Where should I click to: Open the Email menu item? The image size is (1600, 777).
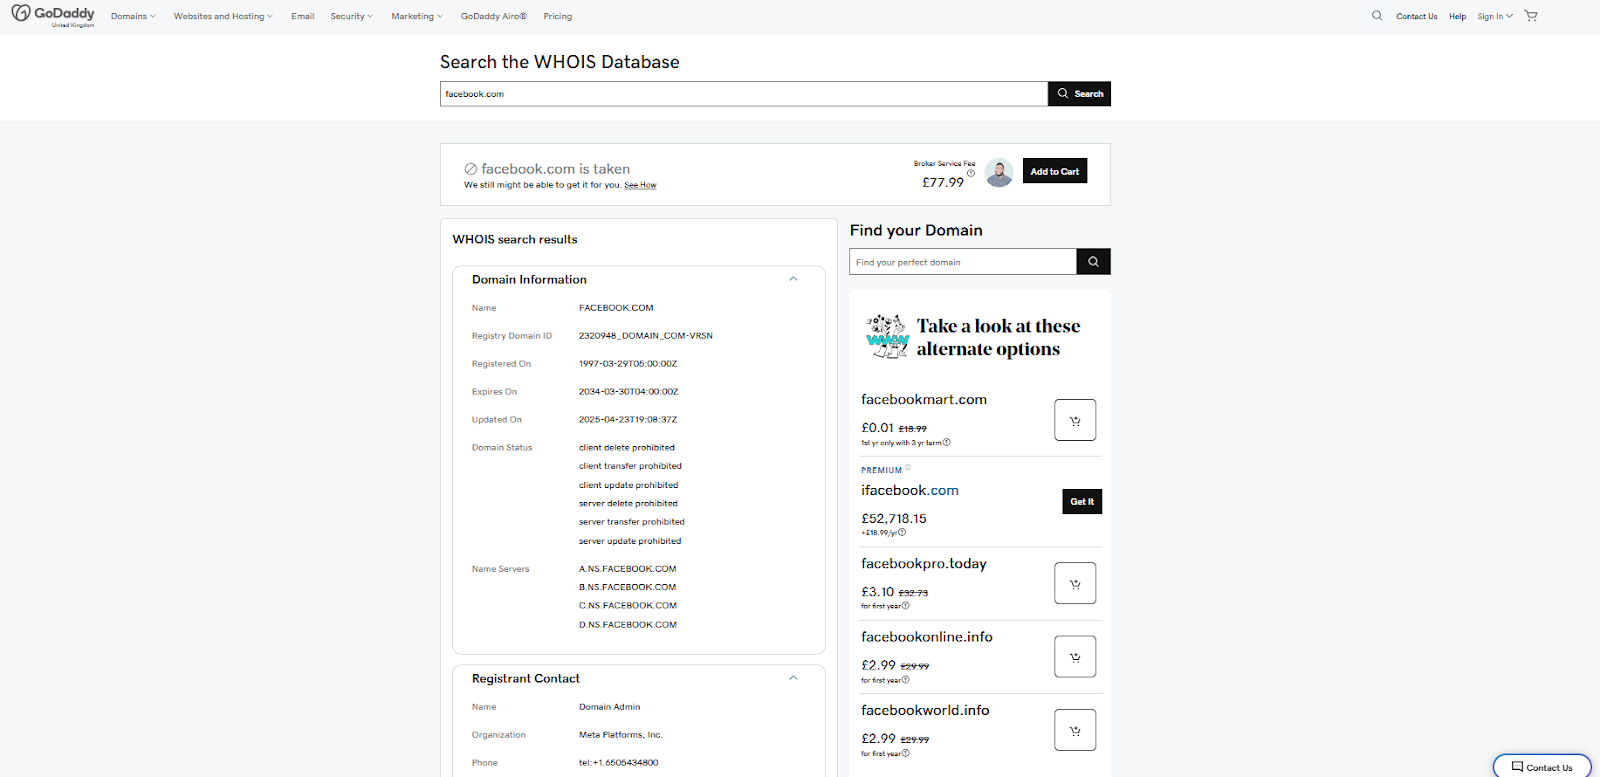pyautogui.click(x=302, y=17)
